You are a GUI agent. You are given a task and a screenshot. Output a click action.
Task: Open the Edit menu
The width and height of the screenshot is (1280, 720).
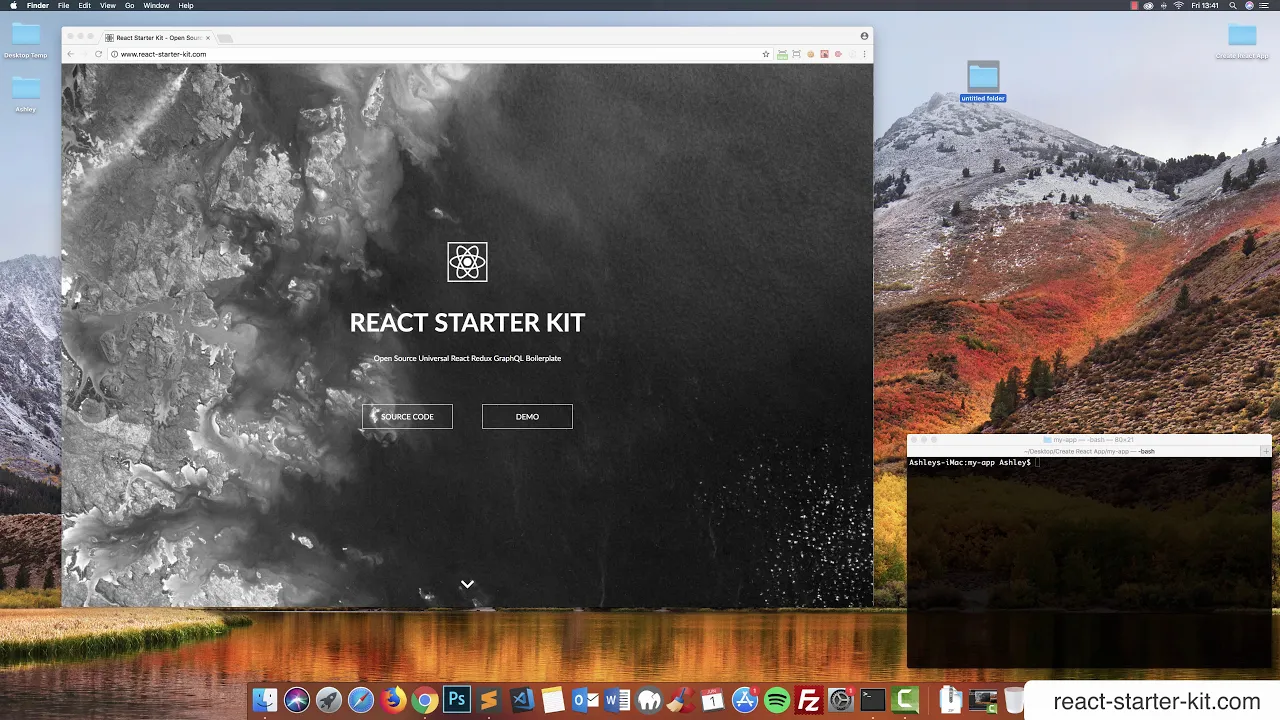pyautogui.click(x=85, y=6)
